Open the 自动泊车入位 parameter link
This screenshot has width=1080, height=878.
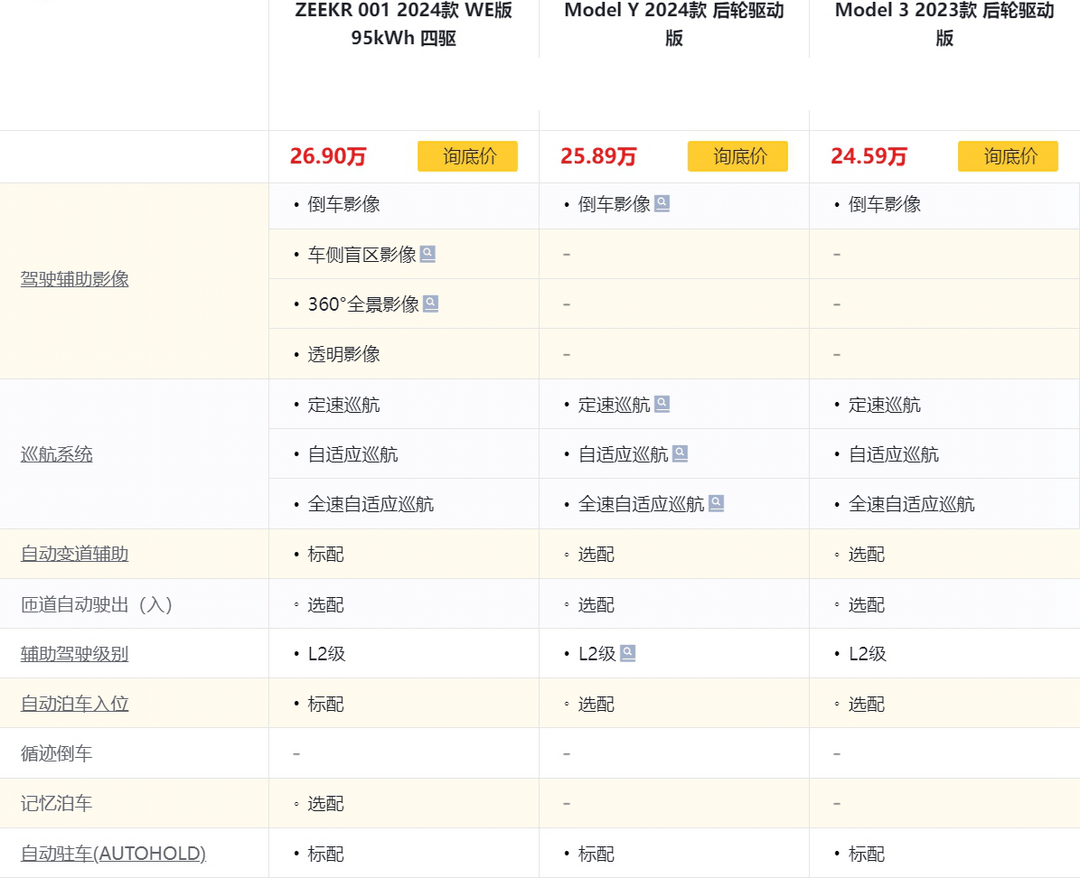click(x=74, y=704)
